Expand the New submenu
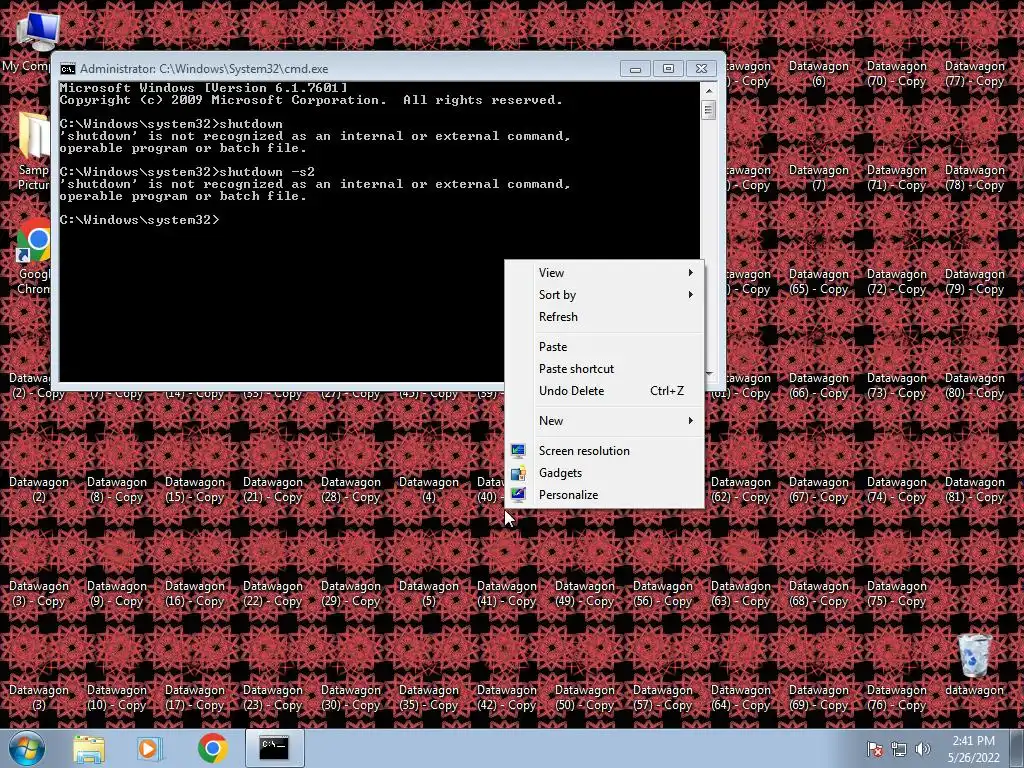 (605, 421)
